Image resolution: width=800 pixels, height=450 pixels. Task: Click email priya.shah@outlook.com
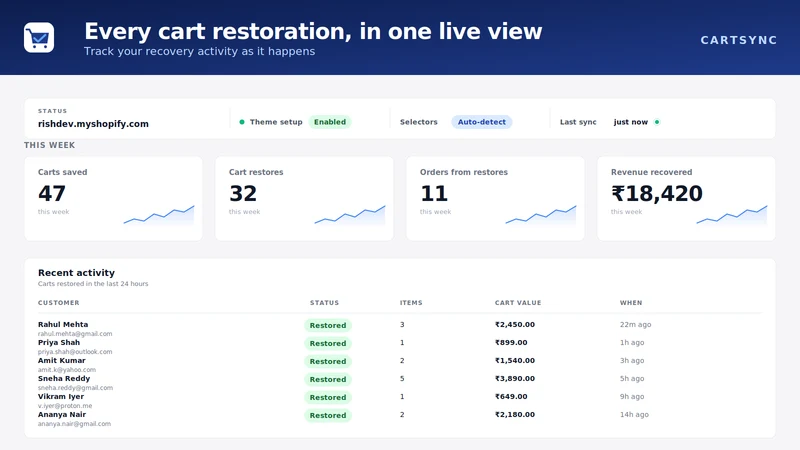[75, 352]
